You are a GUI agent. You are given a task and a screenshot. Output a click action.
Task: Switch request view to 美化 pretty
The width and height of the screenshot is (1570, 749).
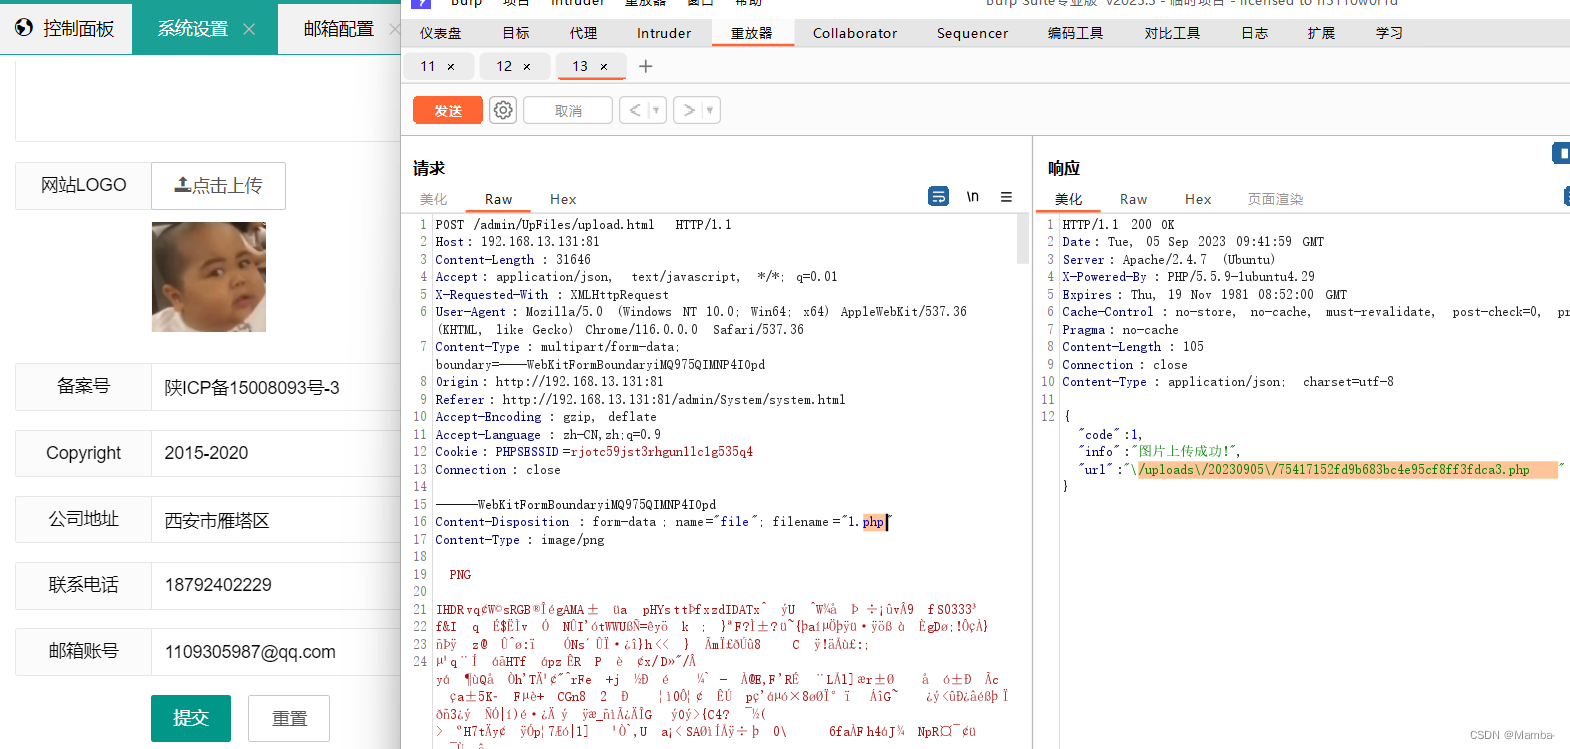point(434,199)
